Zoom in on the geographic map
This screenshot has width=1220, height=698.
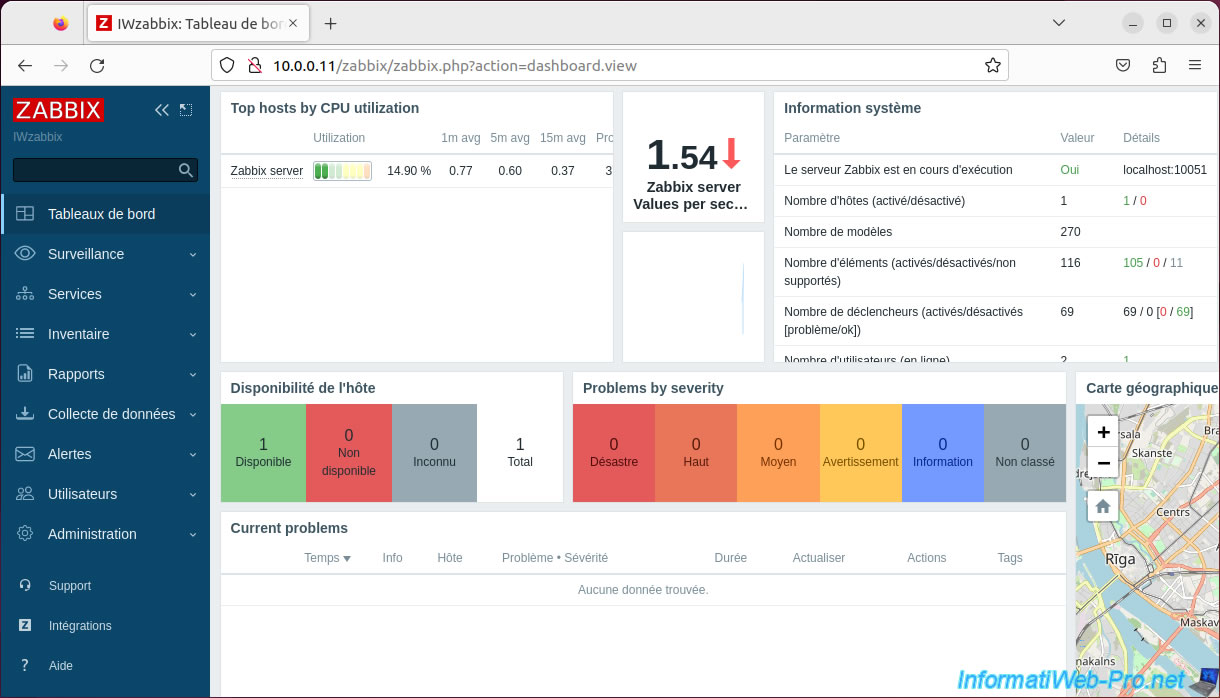point(1103,433)
